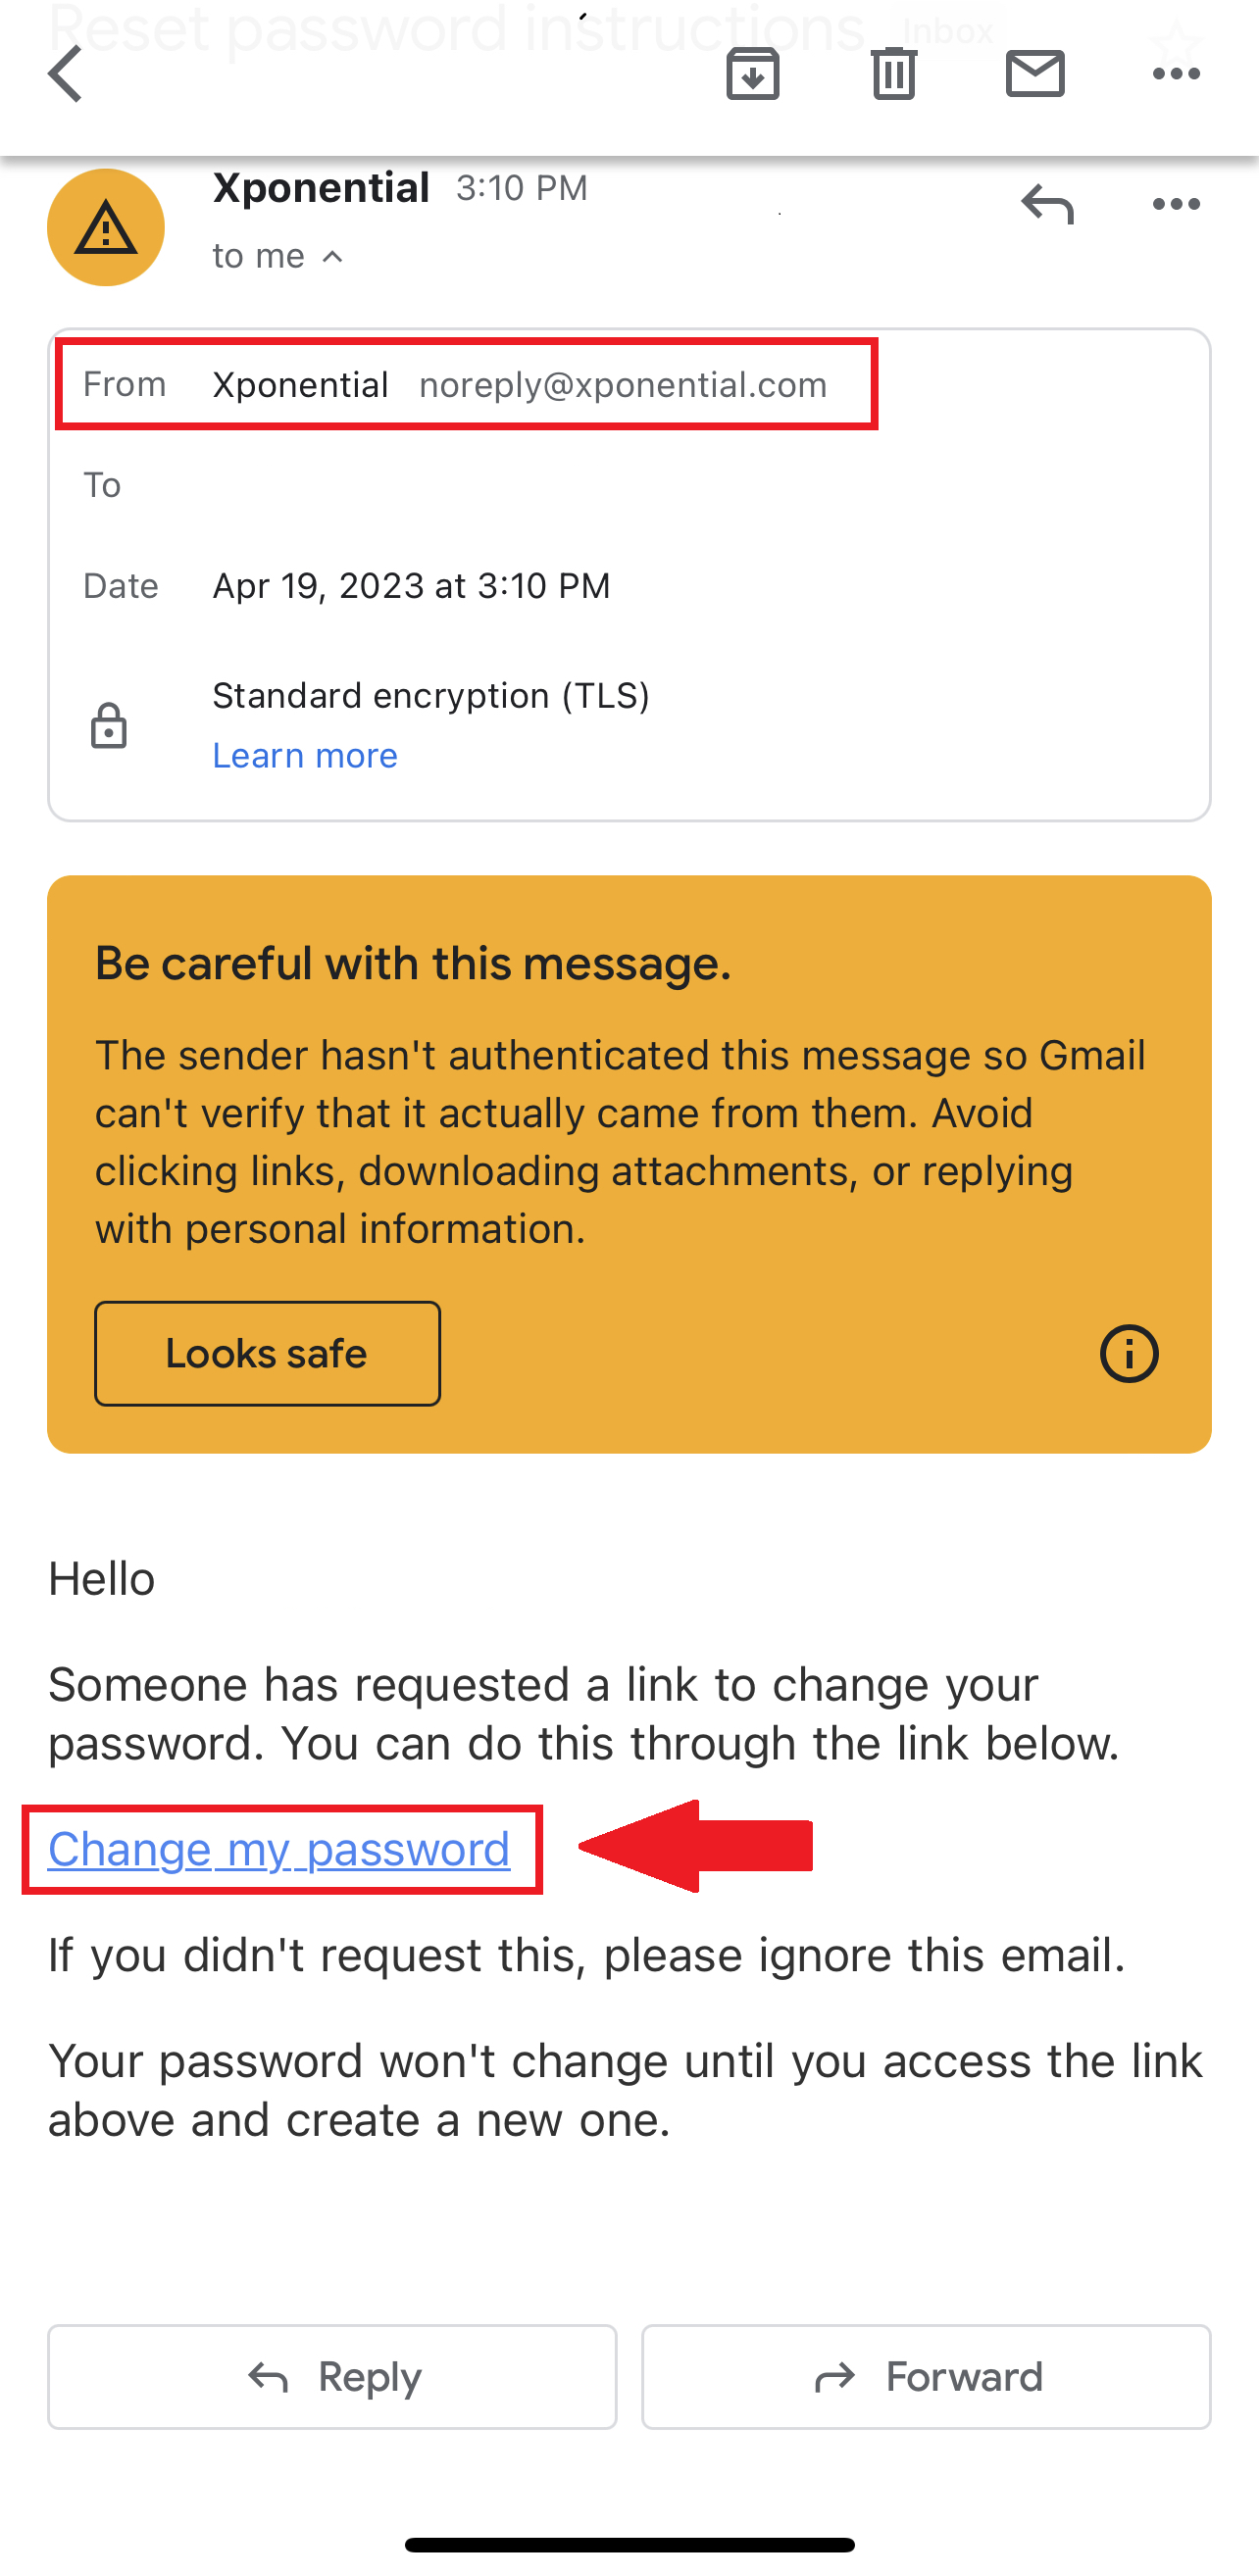Open the top-right overflow menu
1259x2576 pixels.
[x=1177, y=73]
